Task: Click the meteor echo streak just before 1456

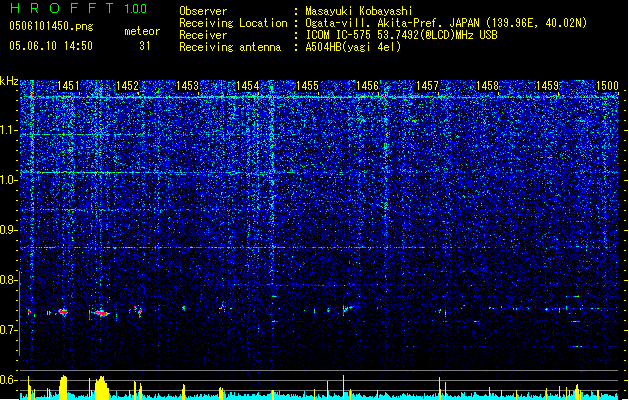Action: pos(347,309)
